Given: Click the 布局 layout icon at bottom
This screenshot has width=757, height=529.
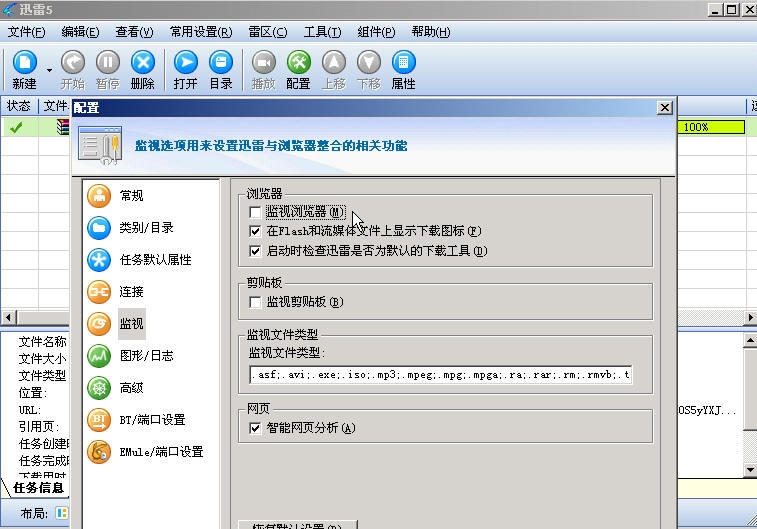Looking at the screenshot, I should pos(62,513).
